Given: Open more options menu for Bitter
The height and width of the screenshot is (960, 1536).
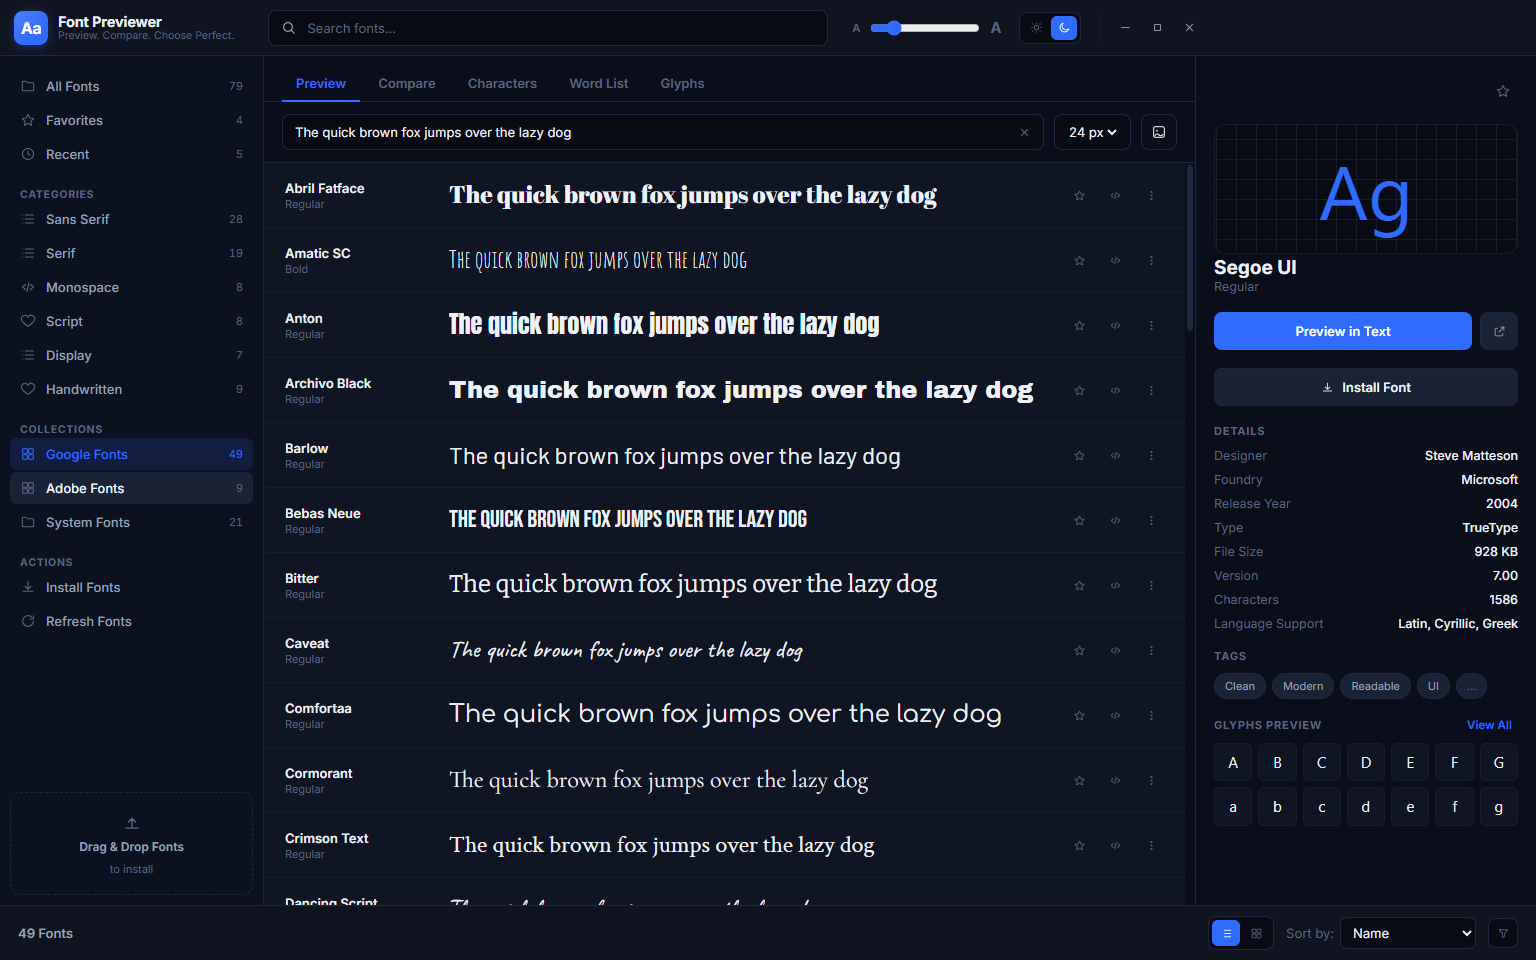Looking at the screenshot, I should tap(1151, 585).
